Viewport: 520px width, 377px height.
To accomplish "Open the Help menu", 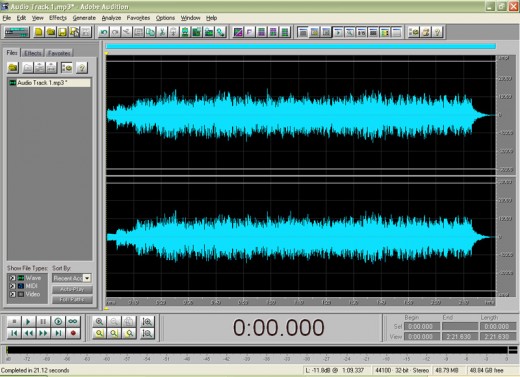I will pyautogui.click(x=212, y=18).
